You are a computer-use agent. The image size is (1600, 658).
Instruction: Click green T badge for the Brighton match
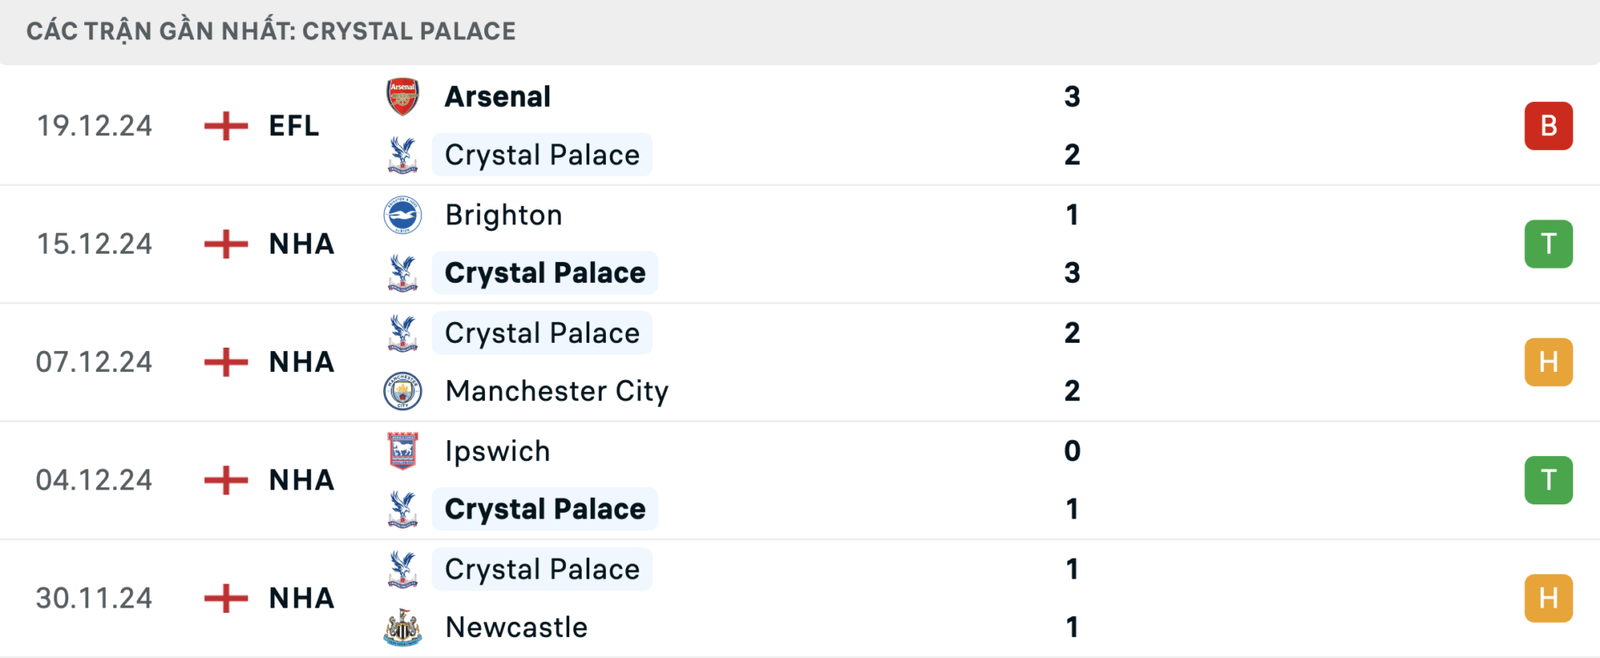click(1548, 244)
